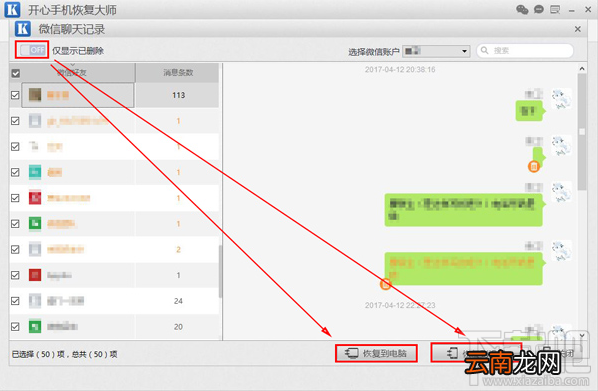Viewport: 598px width, 391px height.
Task: Uncheck the contact row with 113 messages
Action: (x=15, y=95)
